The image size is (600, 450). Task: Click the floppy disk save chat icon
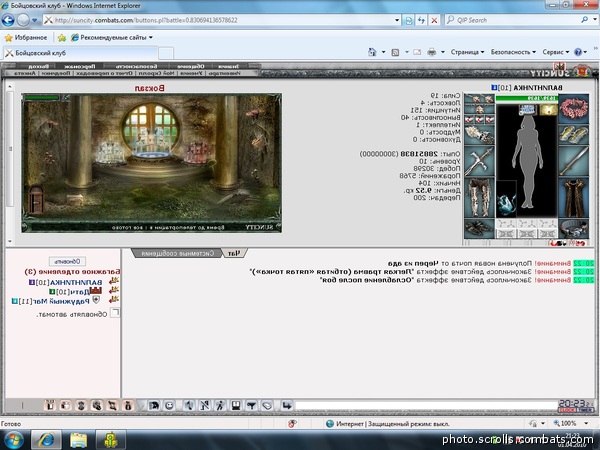point(236,405)
